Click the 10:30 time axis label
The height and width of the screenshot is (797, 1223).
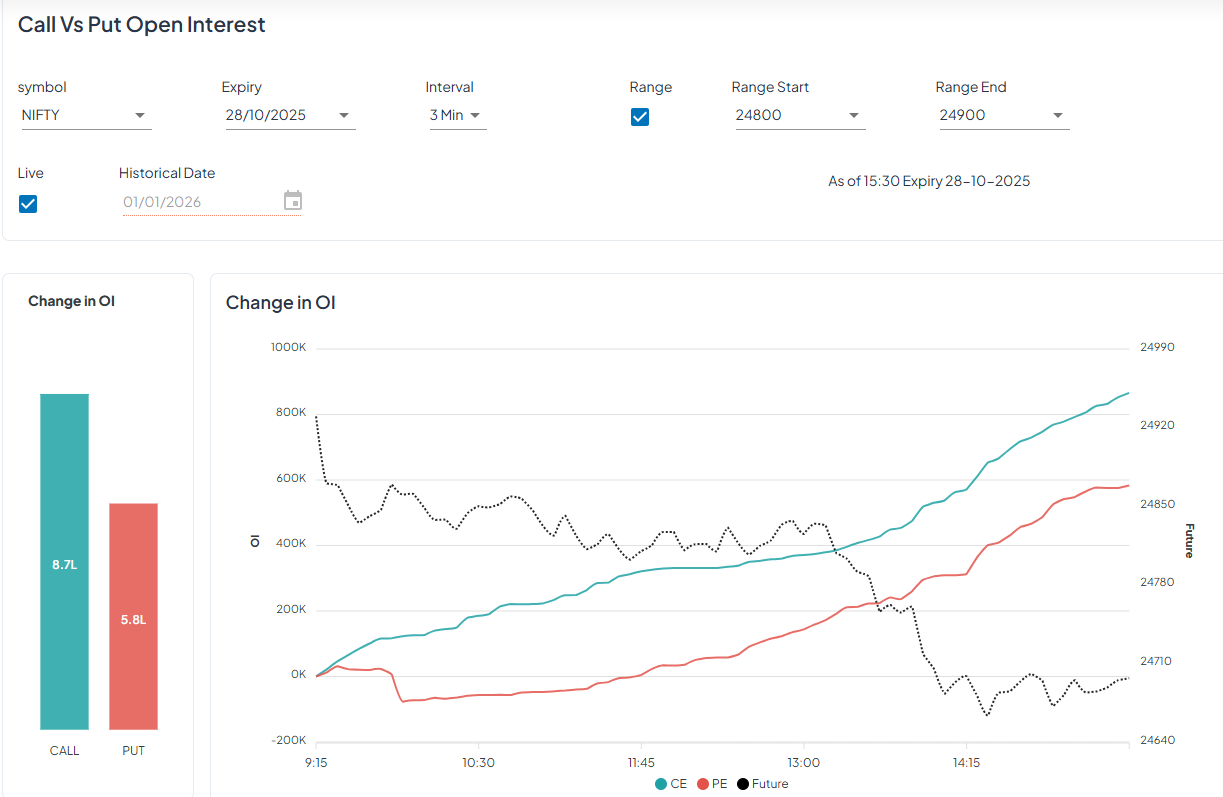pyautogui.click(x=478, y=762)
